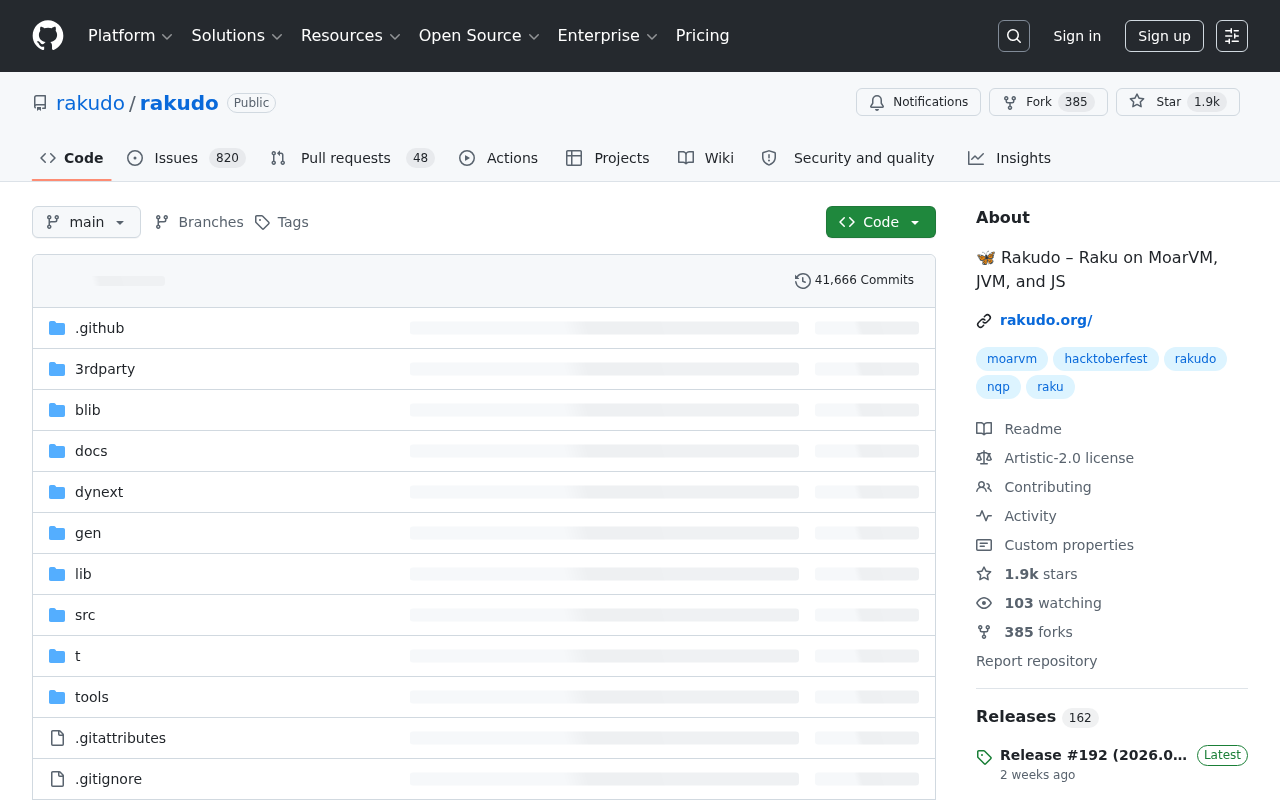Screen dimensions: 1280x800
Task: Open the green Code dropdown
Action: 881,222
